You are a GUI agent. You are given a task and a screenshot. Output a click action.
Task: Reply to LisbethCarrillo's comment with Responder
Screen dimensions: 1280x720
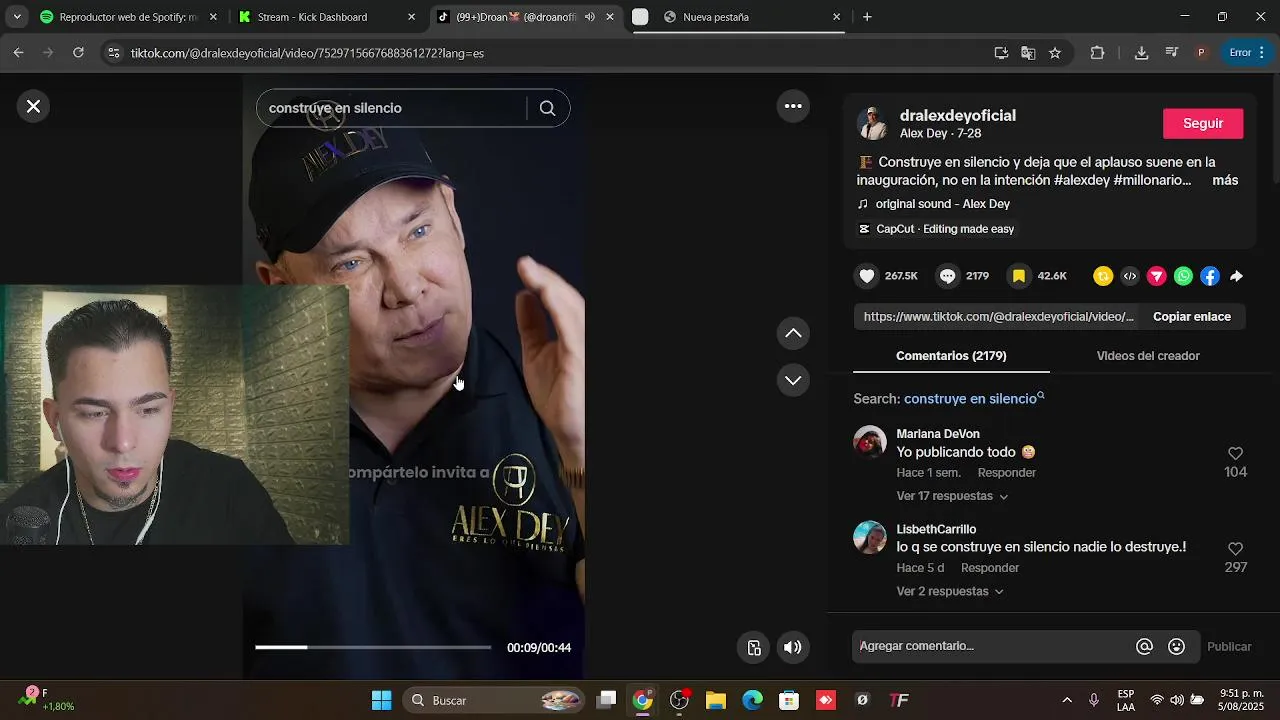point(990,568)
